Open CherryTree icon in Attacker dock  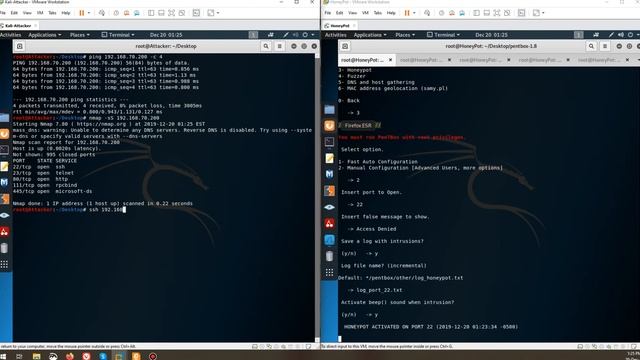coord(4,232)
